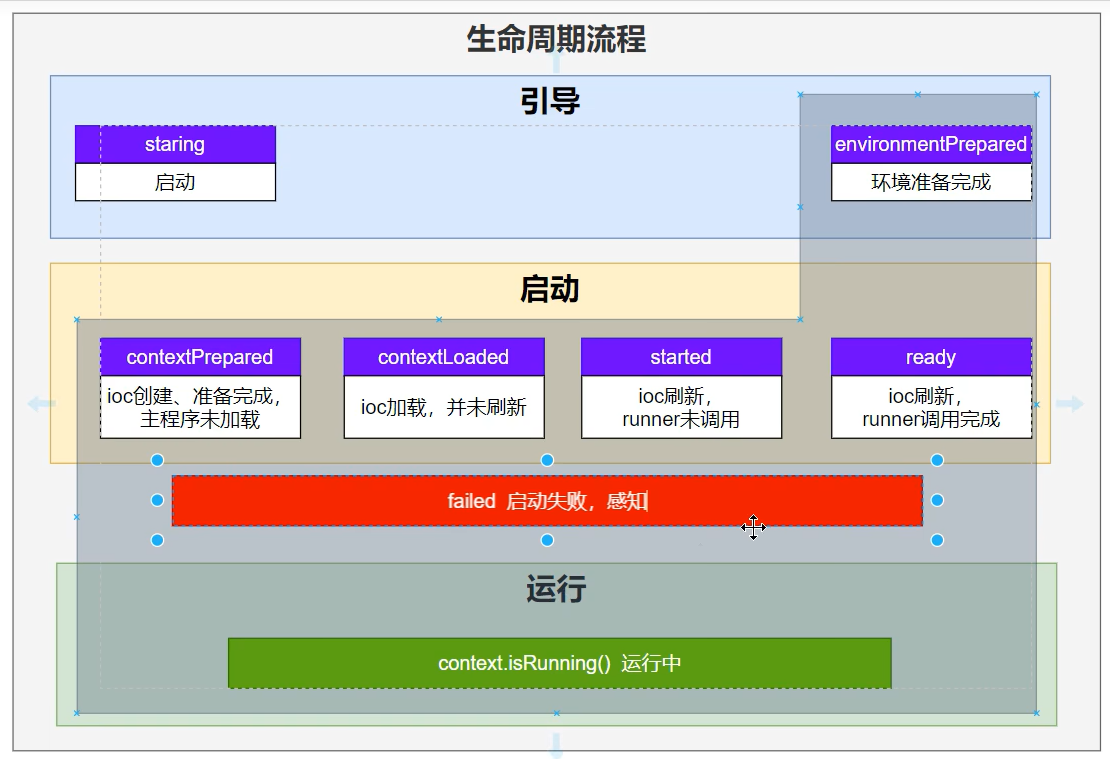Click the top-right handle of the failed box
The height and width of the screenshot is (759, 1110).
937,460
